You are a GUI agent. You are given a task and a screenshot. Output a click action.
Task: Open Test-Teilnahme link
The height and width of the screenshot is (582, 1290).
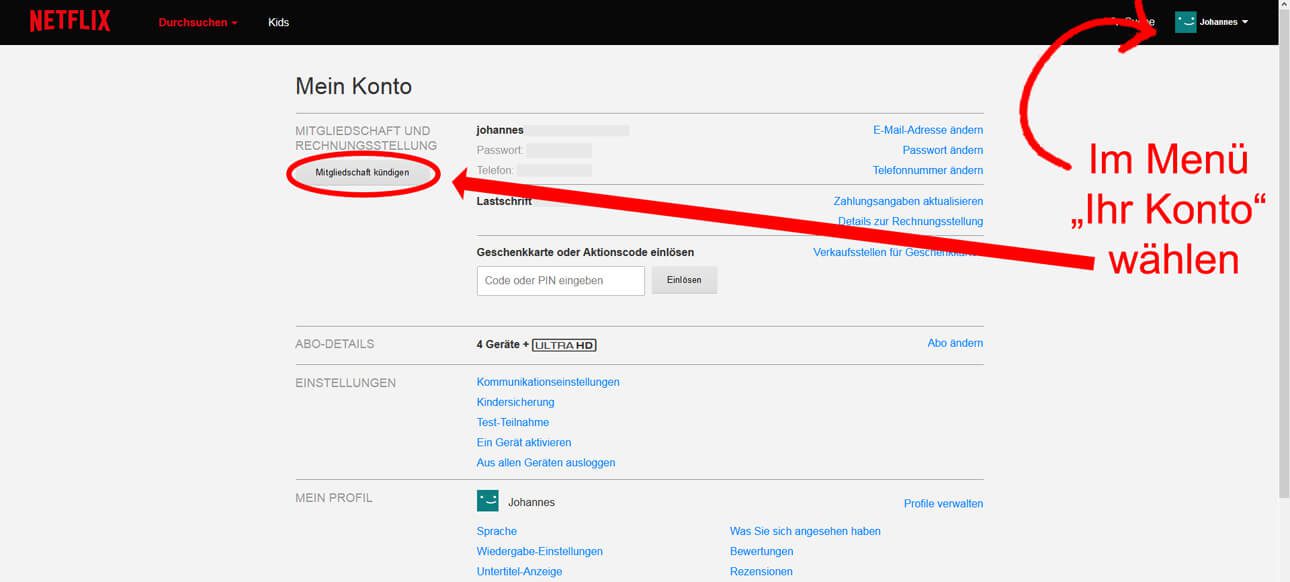[513, 422]
